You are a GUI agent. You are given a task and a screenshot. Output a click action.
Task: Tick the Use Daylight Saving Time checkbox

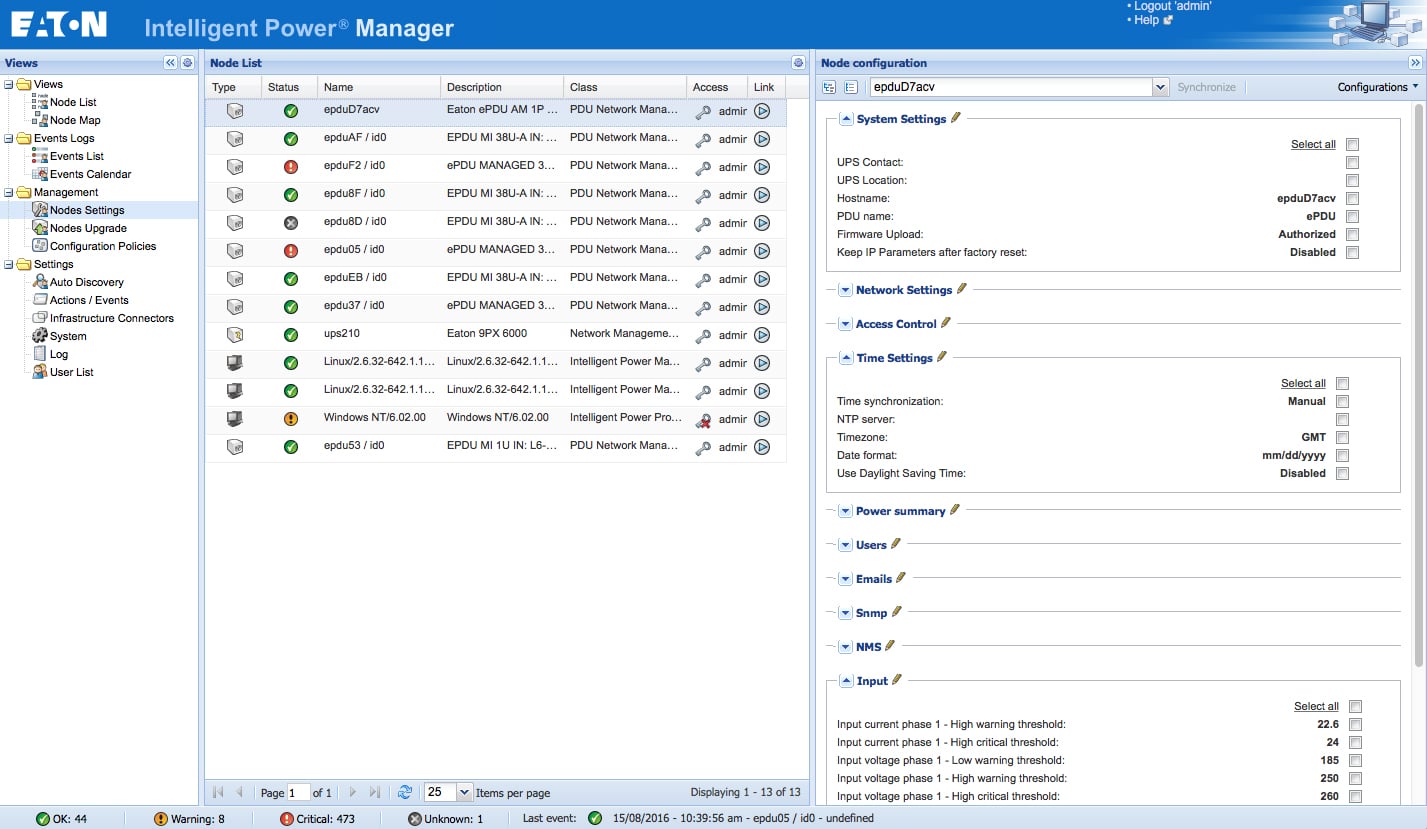click(x=1342, y=473)
